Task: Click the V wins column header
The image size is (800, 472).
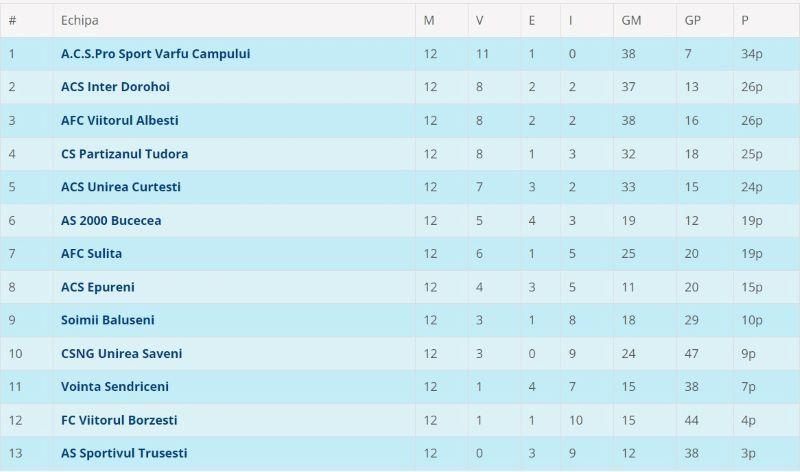Action: pyautogui.click(x=479, y=20)
